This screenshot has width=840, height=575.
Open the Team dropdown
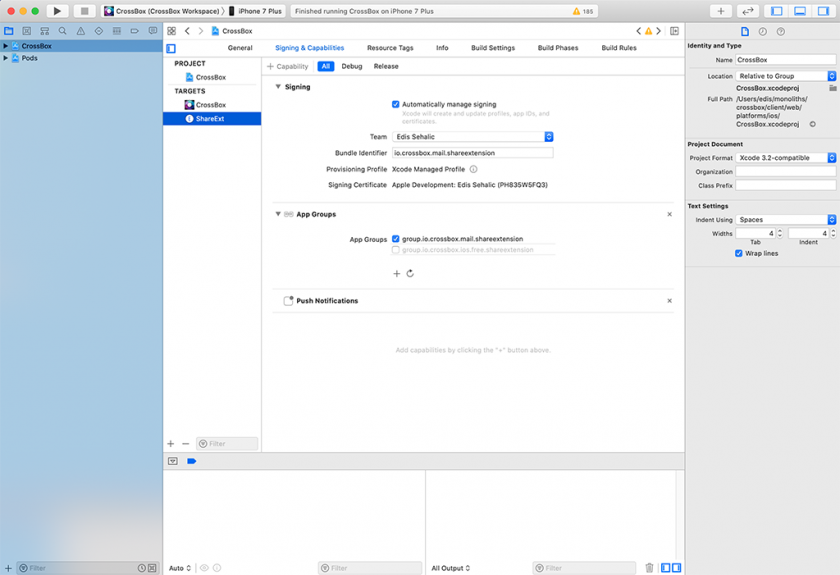click(x=472, y=137)
